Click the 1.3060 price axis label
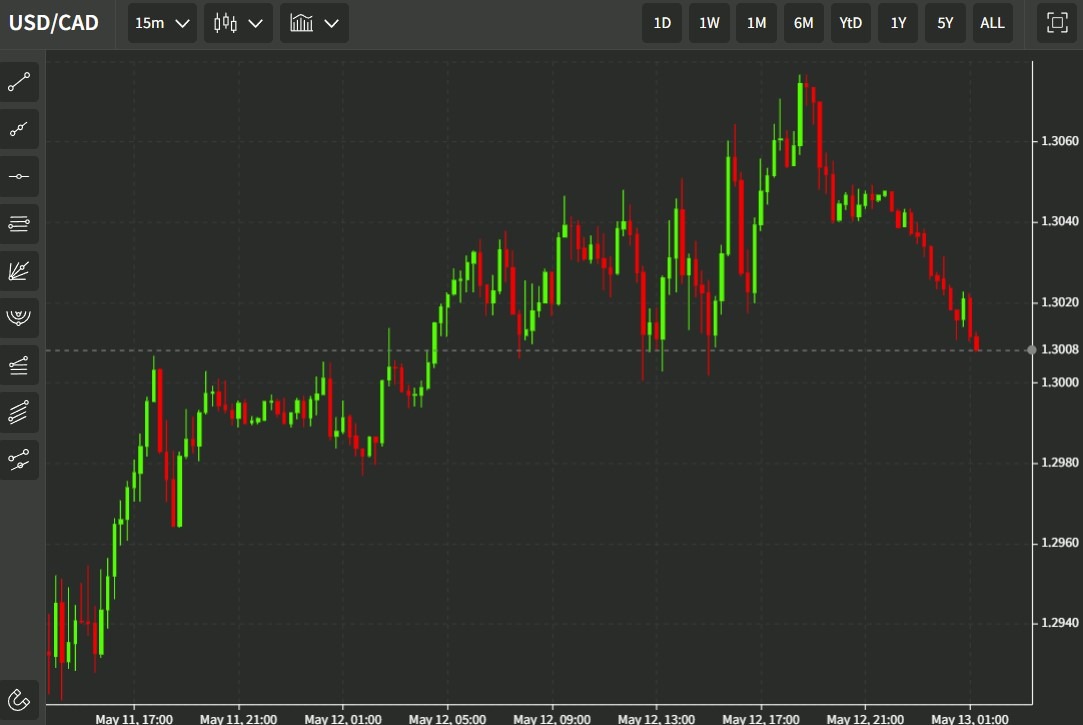 click(1060, 141)
